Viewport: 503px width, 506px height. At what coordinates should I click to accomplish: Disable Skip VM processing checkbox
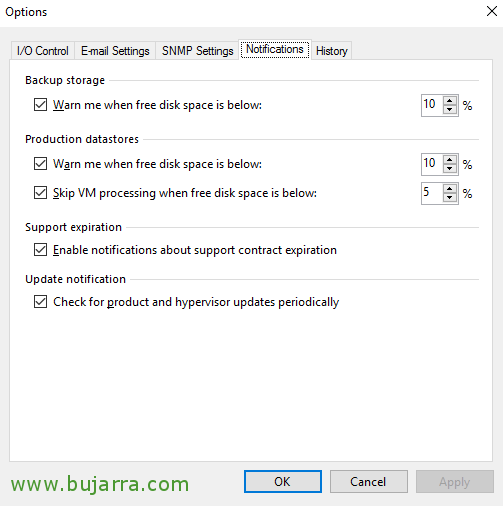[x=40, y=193]
